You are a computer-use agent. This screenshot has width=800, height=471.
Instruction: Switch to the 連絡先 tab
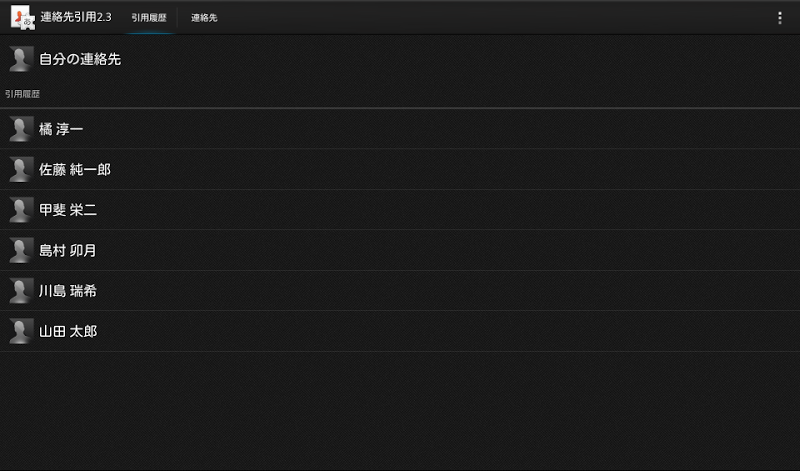[204, 18]
